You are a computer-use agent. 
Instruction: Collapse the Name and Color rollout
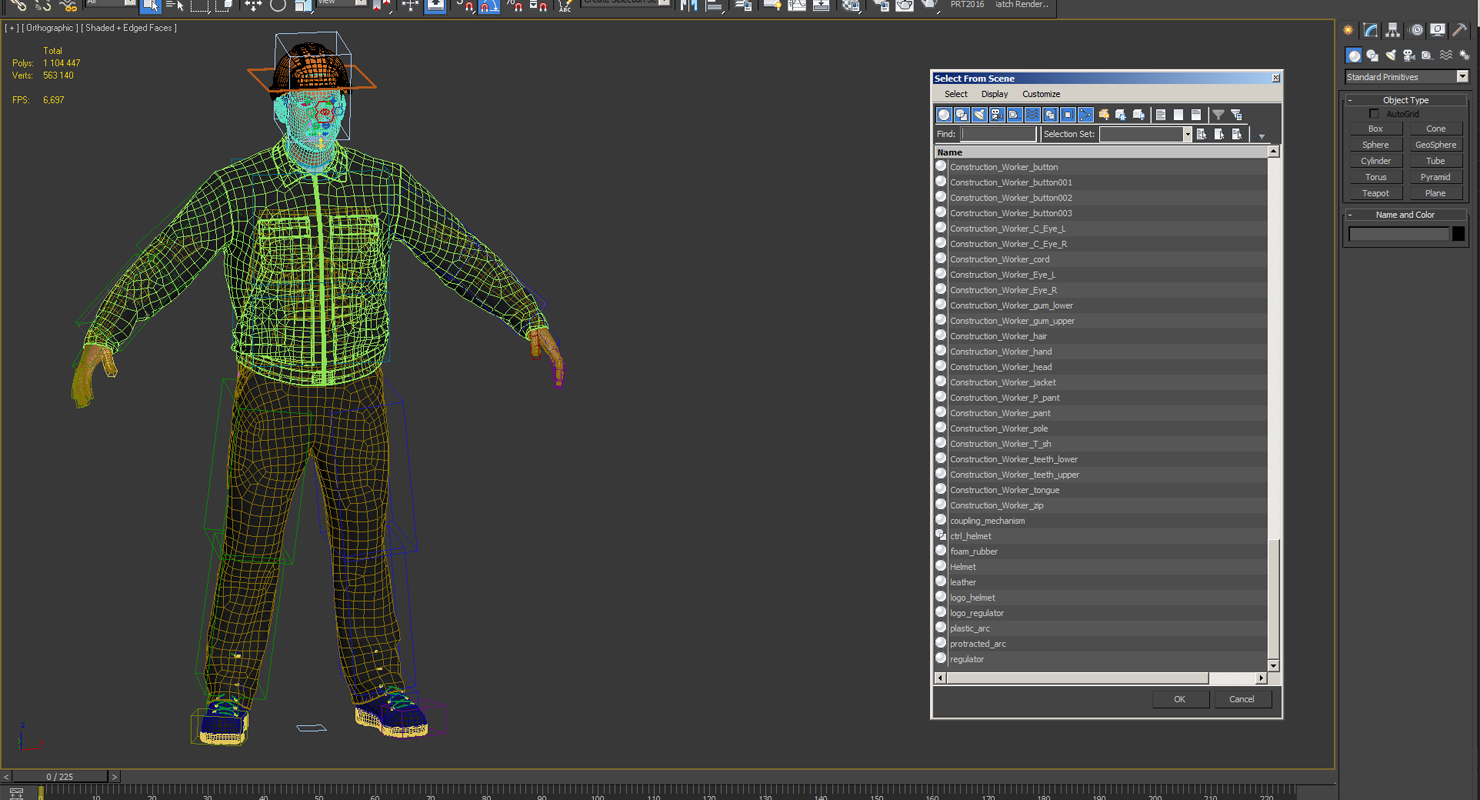pyautogui.click(x=1405, y=215)
